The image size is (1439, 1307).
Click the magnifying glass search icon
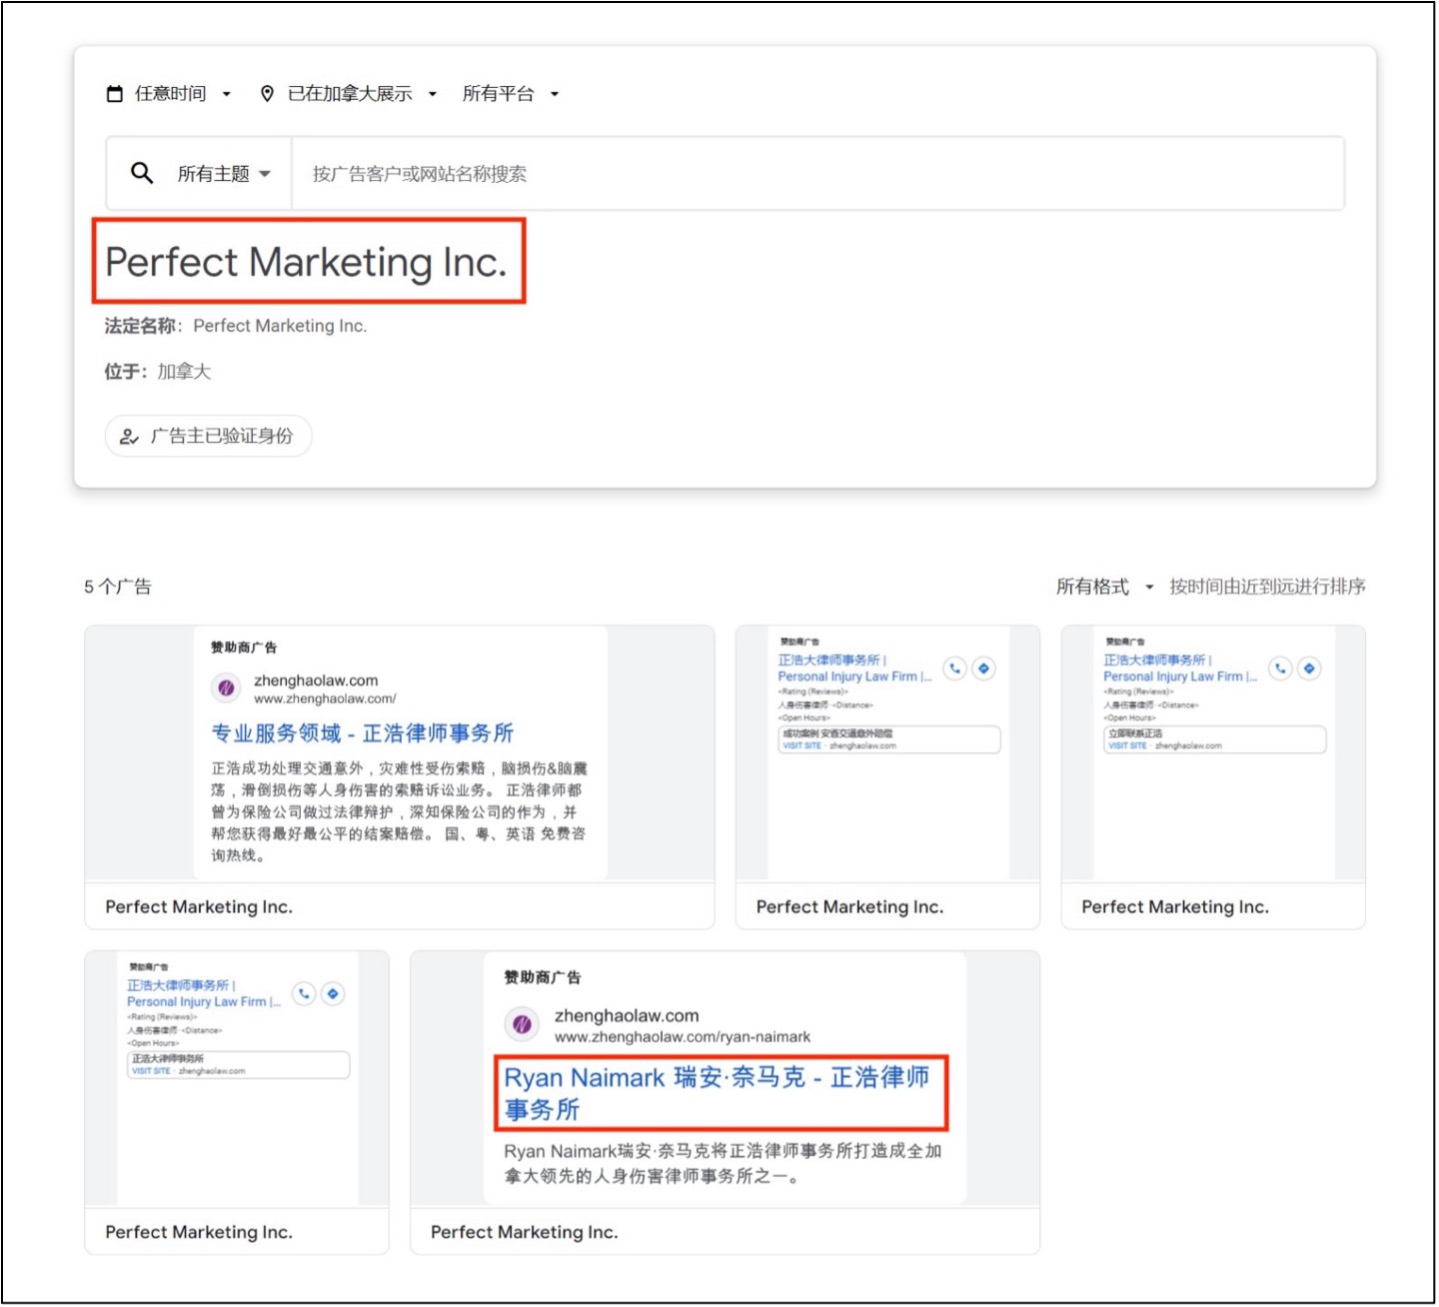(142, 173)
